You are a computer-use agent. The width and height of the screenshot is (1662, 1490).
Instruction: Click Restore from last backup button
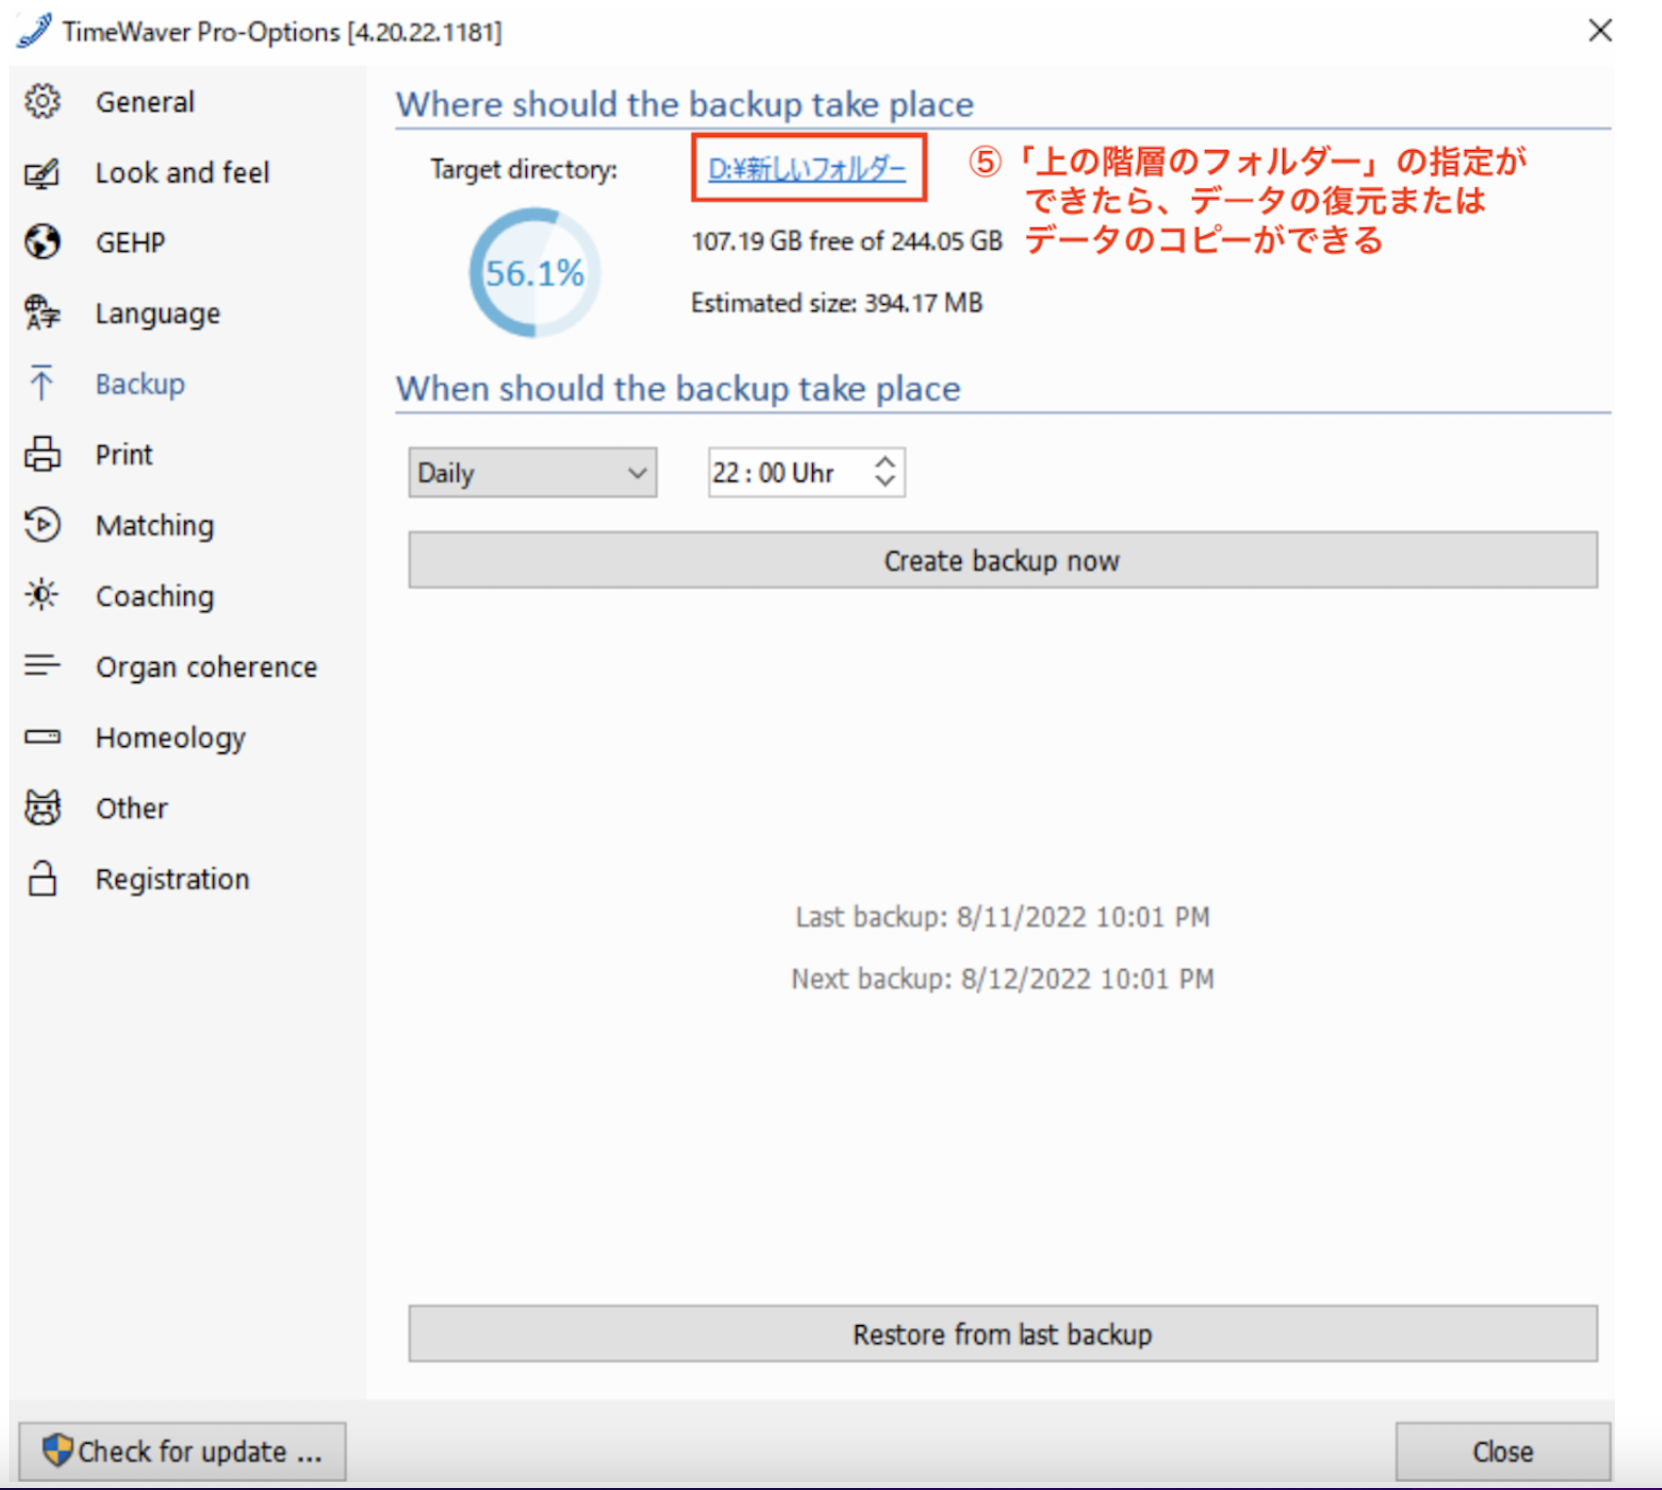click(x=1002, y=1334)
